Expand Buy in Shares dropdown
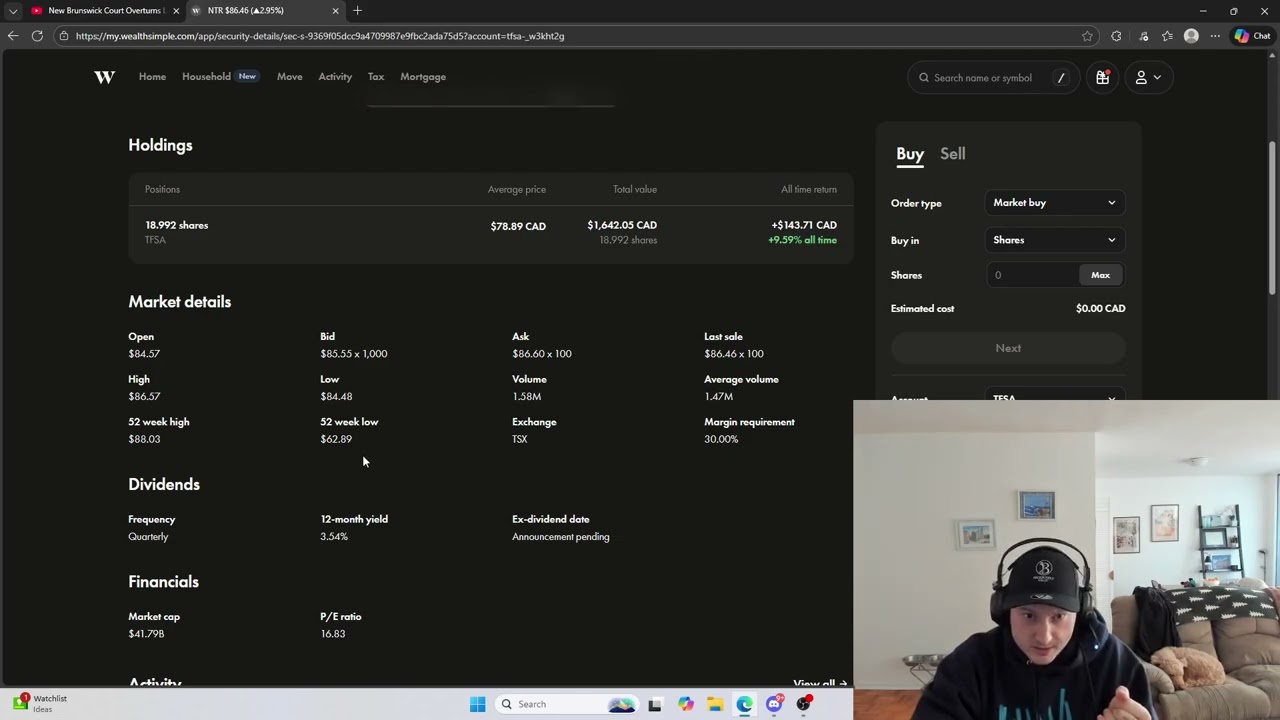Image resolution: width=1280 pixels, height=720 pixels. (x=1054, y=240)
